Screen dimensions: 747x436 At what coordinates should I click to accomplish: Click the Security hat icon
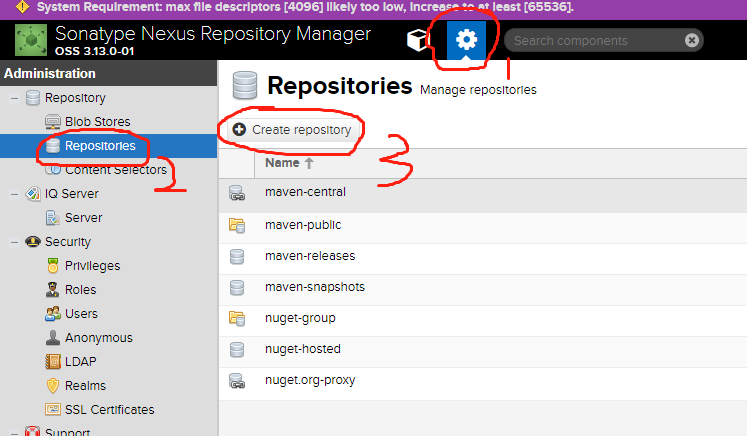pos(33,242)
